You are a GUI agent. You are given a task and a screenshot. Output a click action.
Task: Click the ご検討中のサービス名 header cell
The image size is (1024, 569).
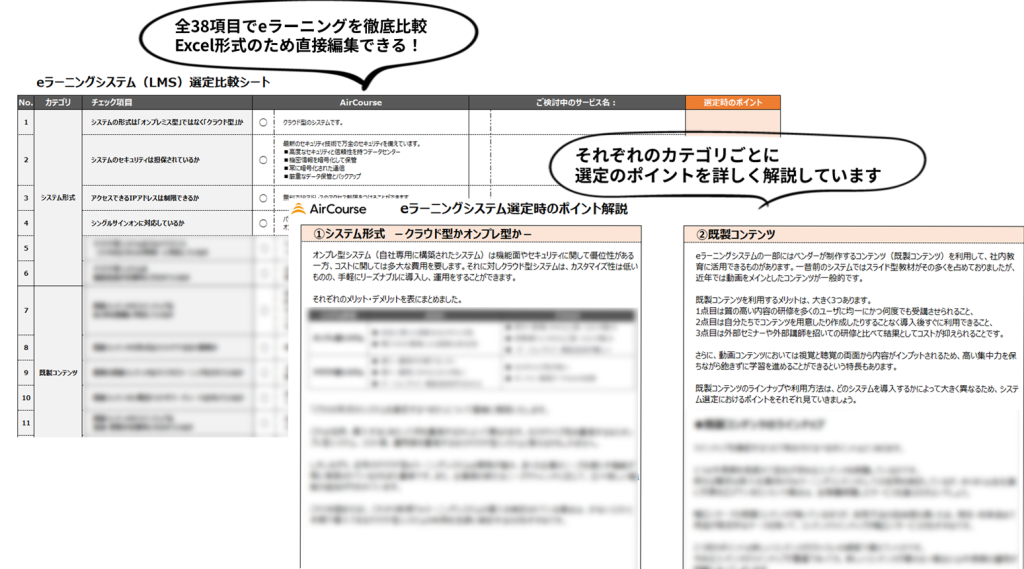(576, 102)
